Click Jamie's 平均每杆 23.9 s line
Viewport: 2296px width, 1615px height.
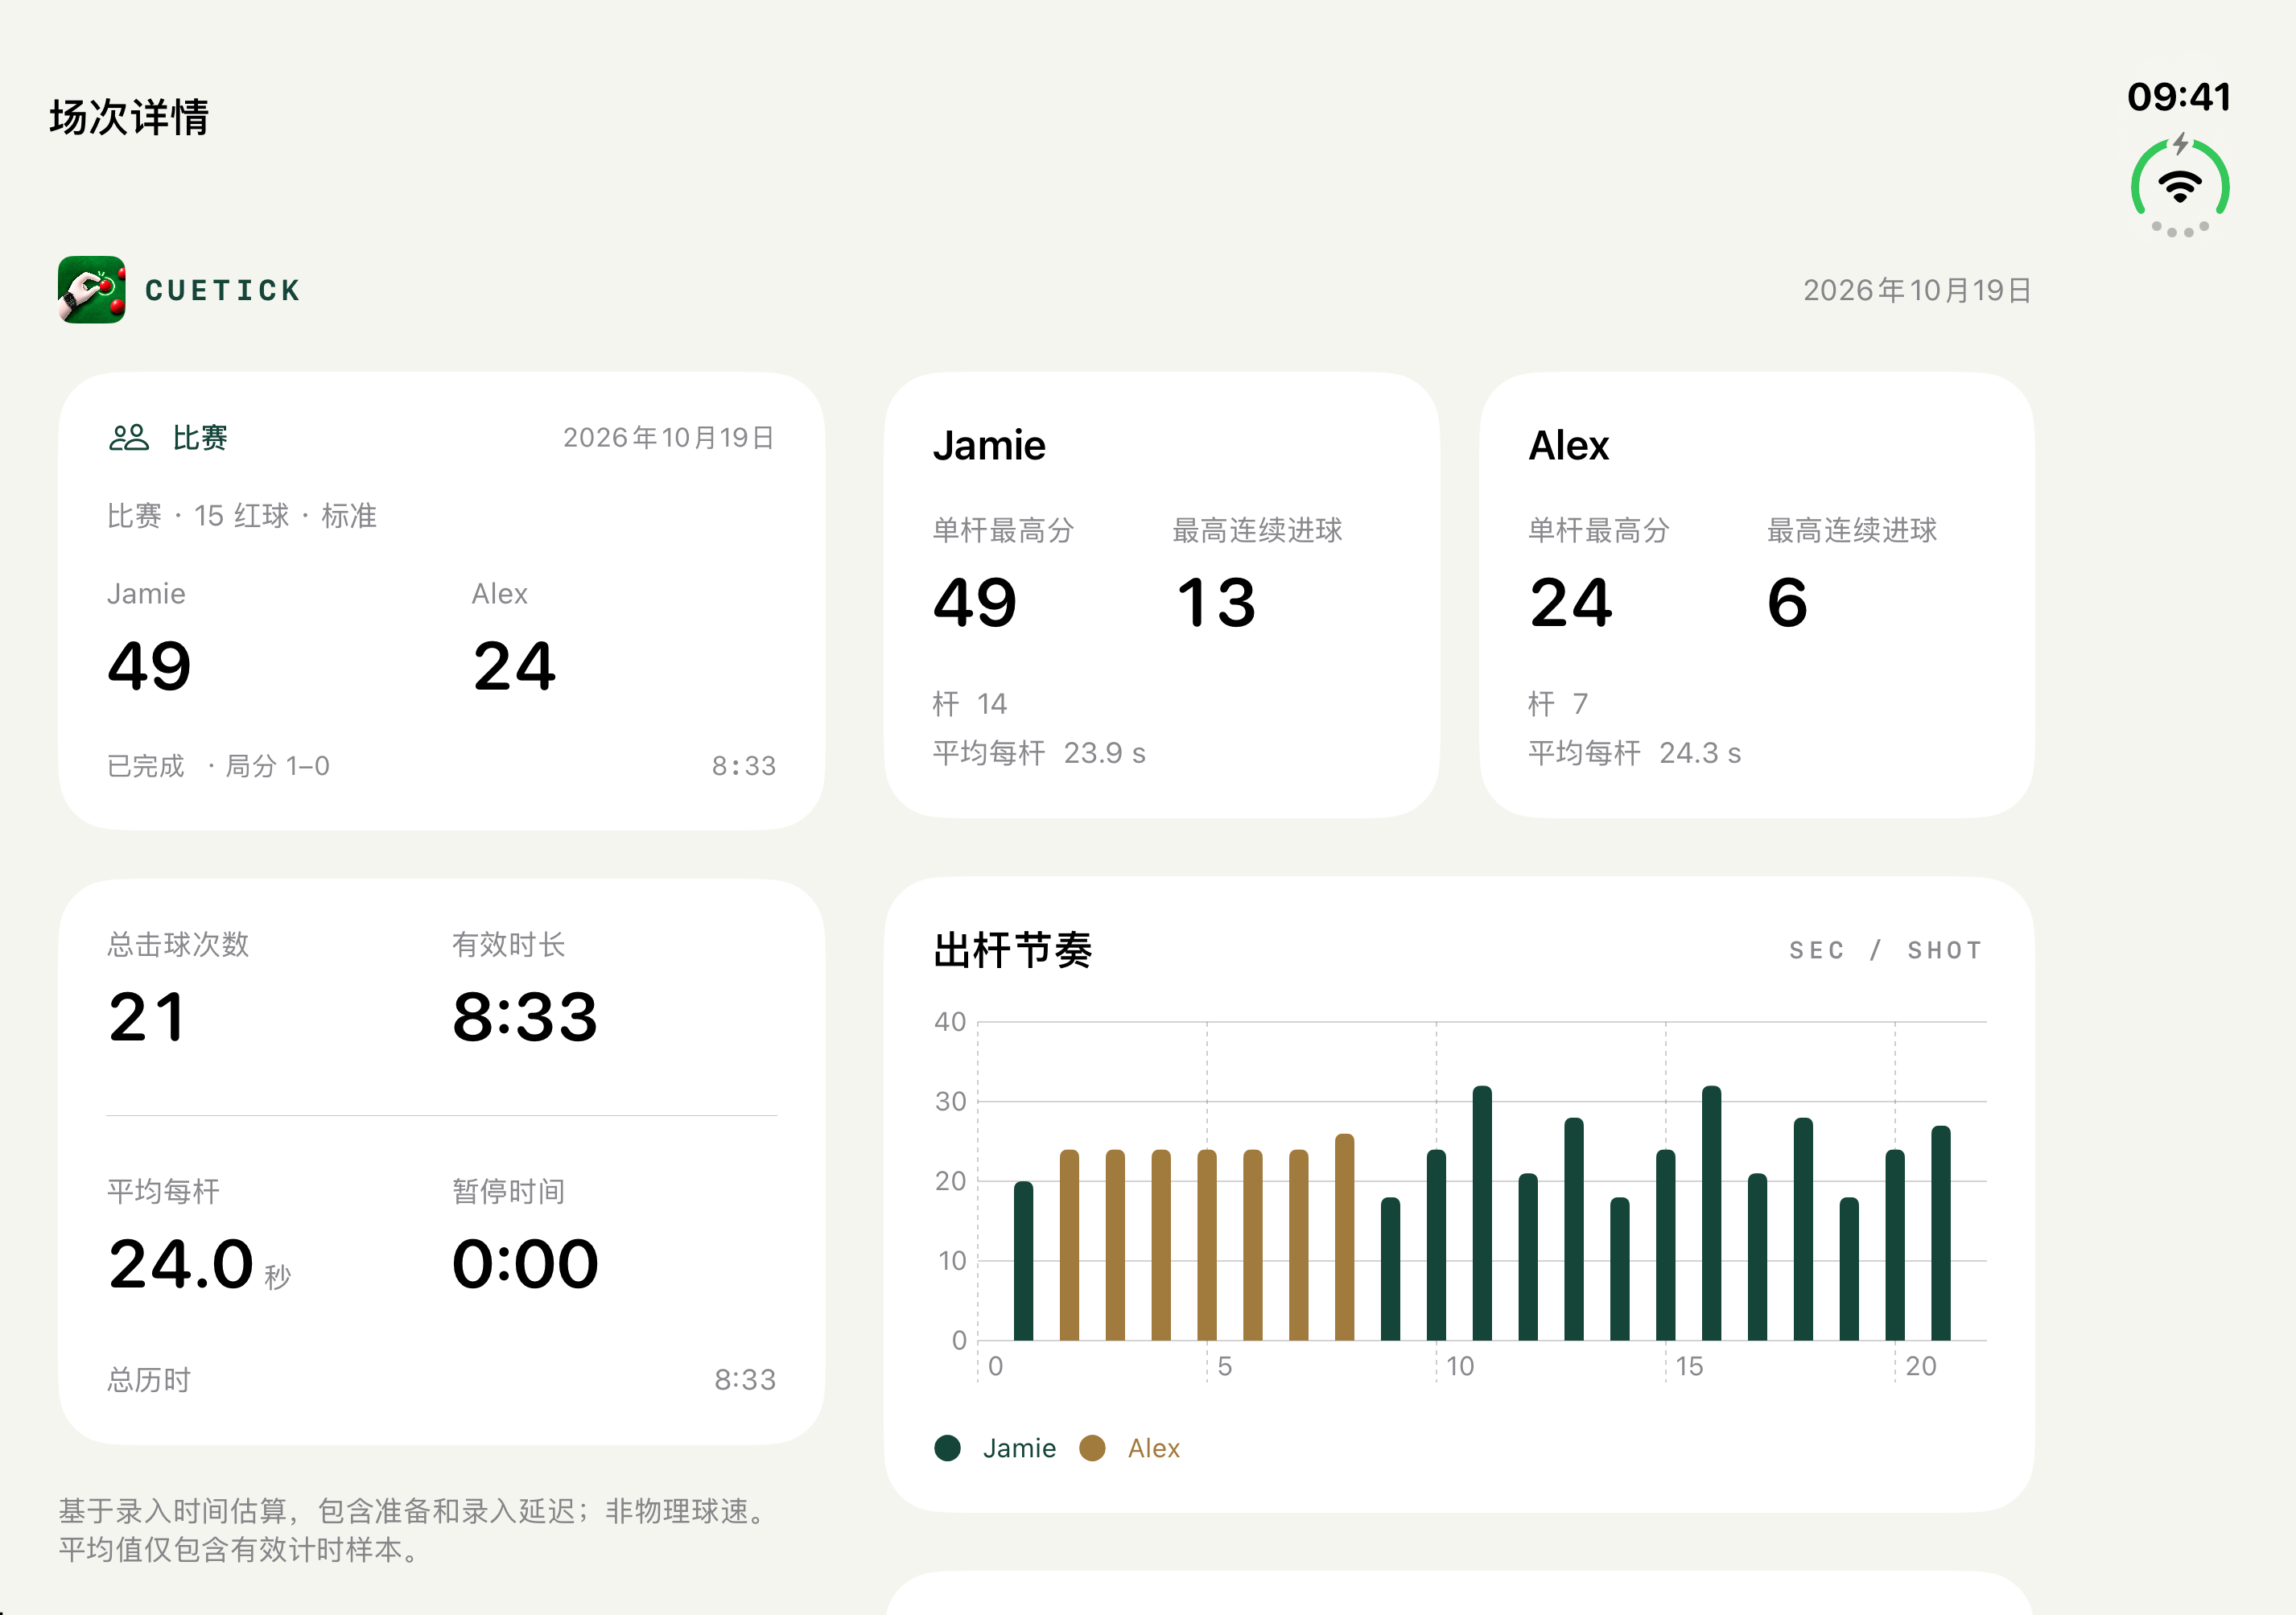1039,753
